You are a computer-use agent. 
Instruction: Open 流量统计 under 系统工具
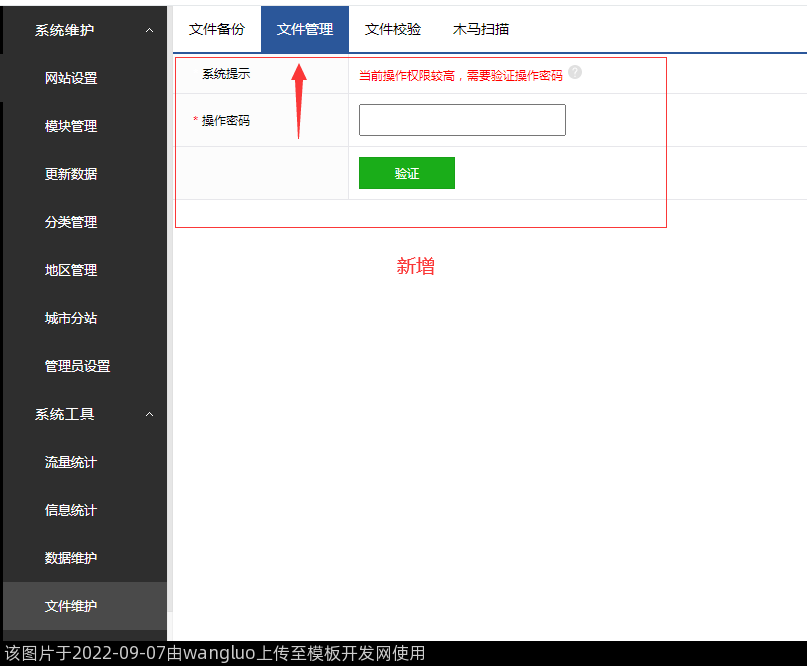point(71,462)
